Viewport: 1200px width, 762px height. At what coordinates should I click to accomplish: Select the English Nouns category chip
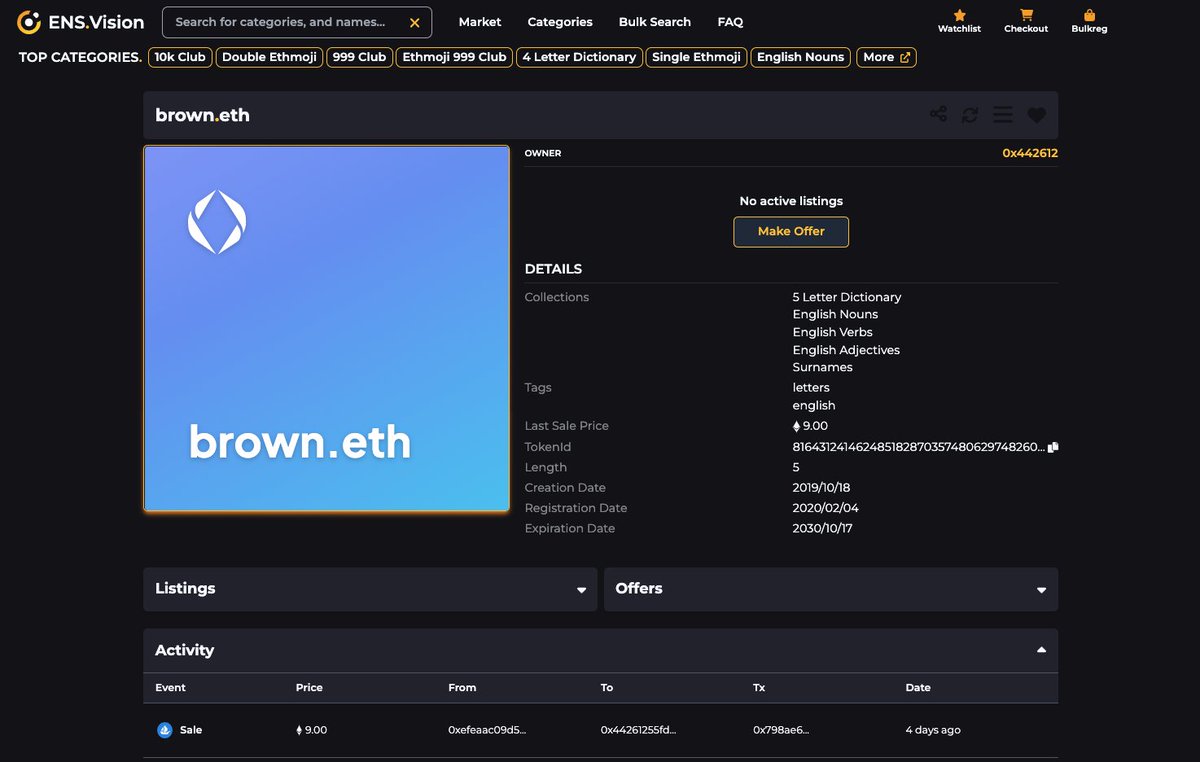(x=801, y=57)
